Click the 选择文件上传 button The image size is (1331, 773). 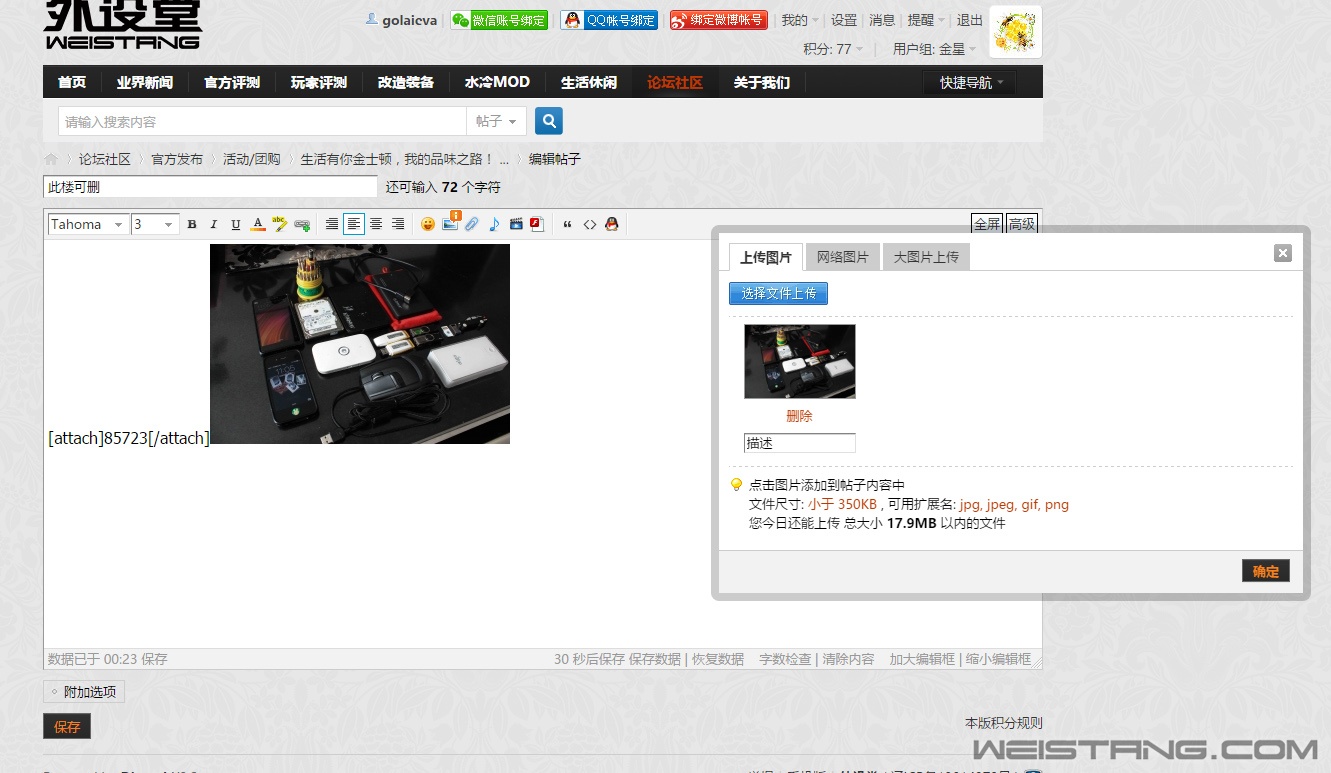[779, 293]
